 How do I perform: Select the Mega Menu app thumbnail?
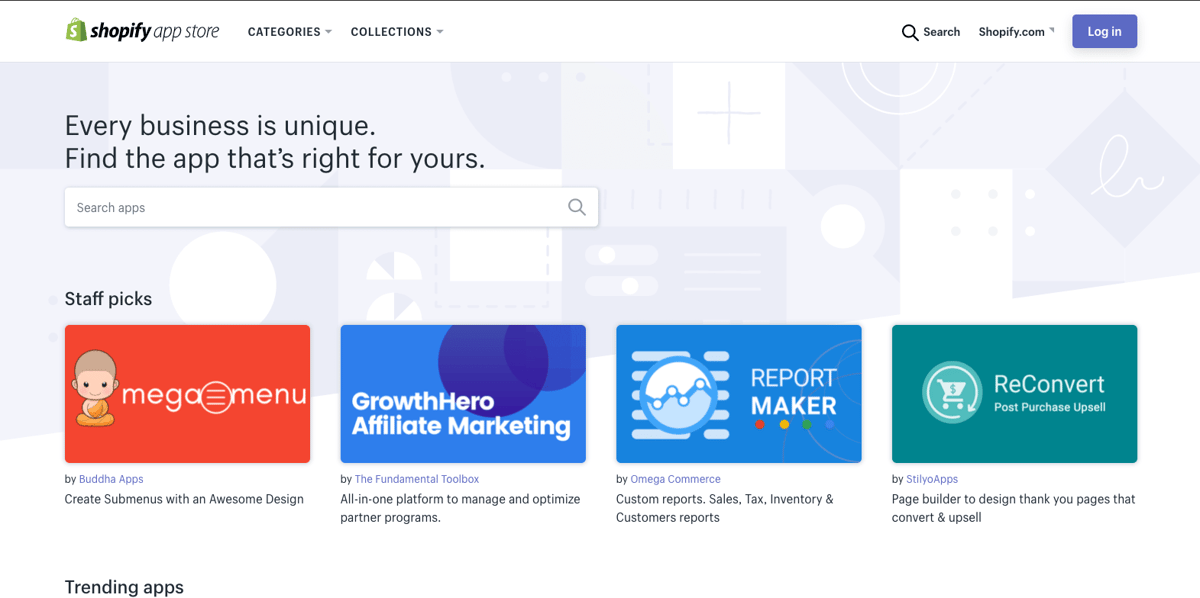pos(187,393)
